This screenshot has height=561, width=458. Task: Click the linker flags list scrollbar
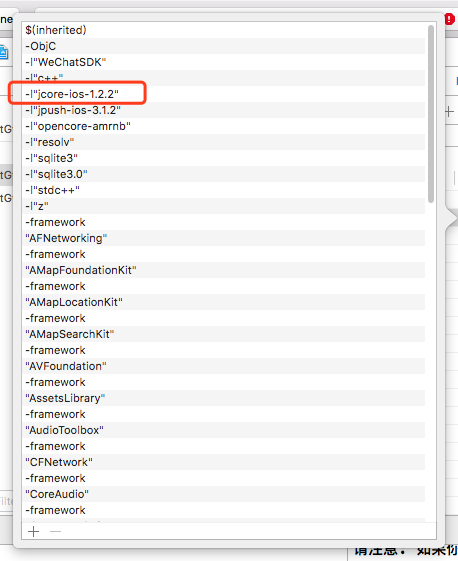click(x=431, y=114)
